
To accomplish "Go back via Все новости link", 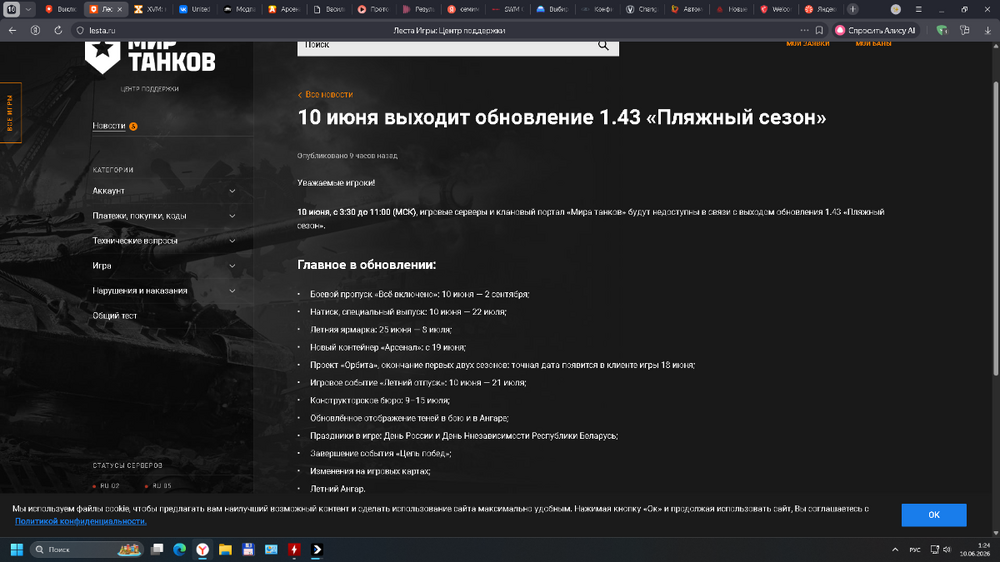I will [325, 94].
